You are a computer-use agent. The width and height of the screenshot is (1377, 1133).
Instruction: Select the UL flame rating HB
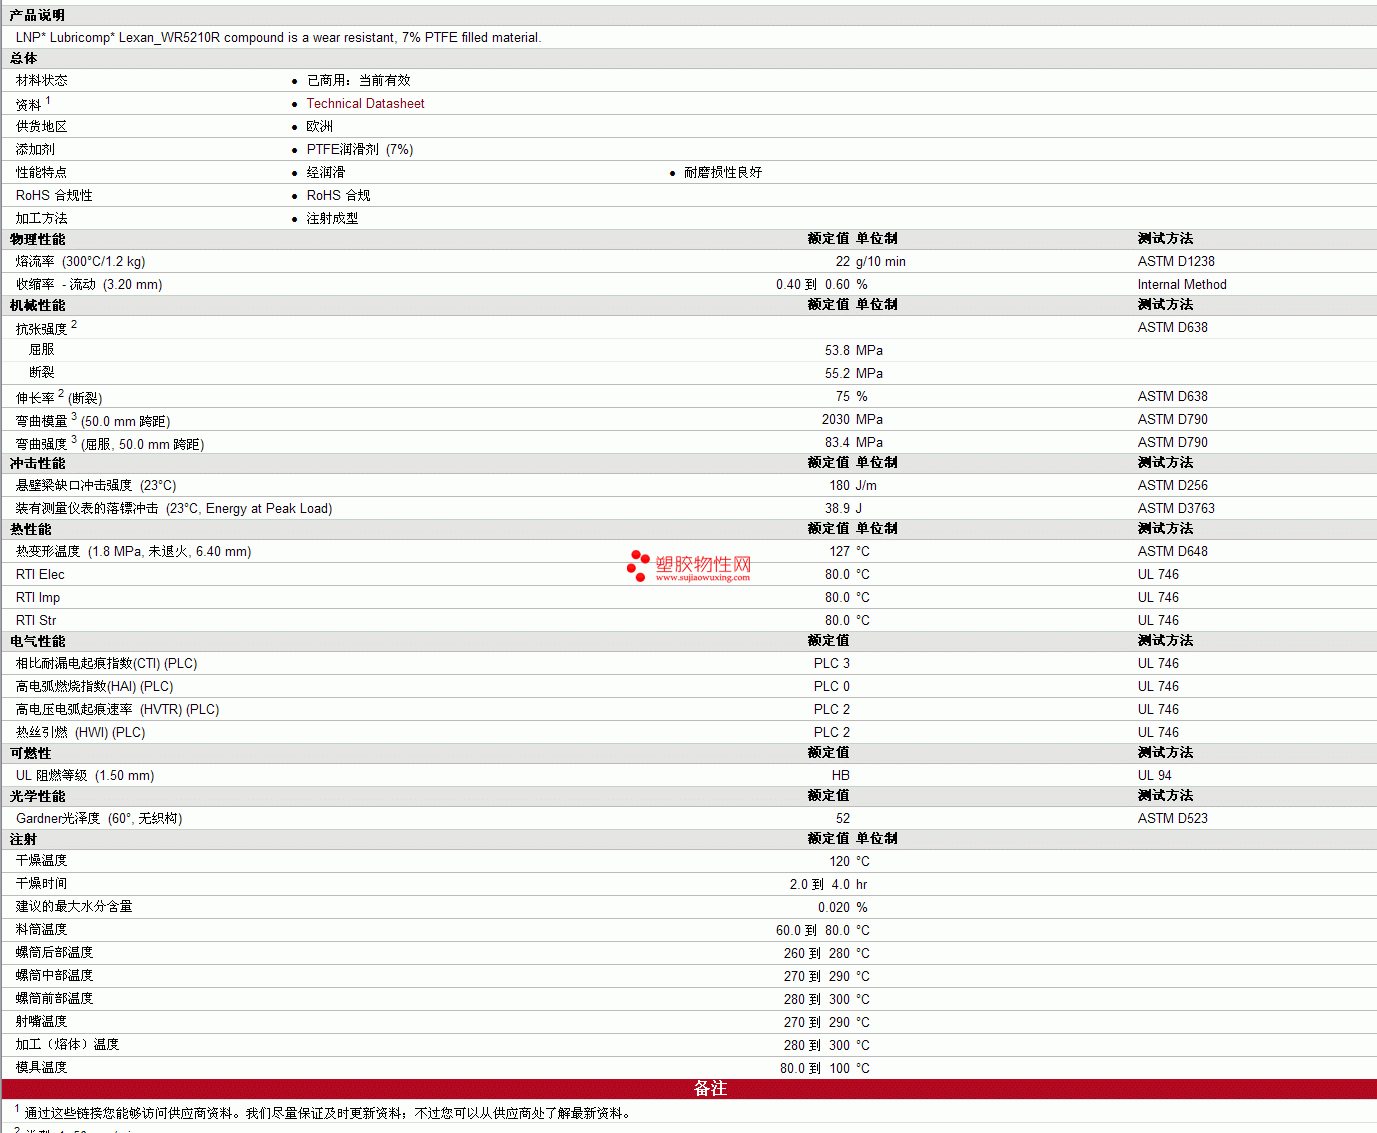point(841,775)
